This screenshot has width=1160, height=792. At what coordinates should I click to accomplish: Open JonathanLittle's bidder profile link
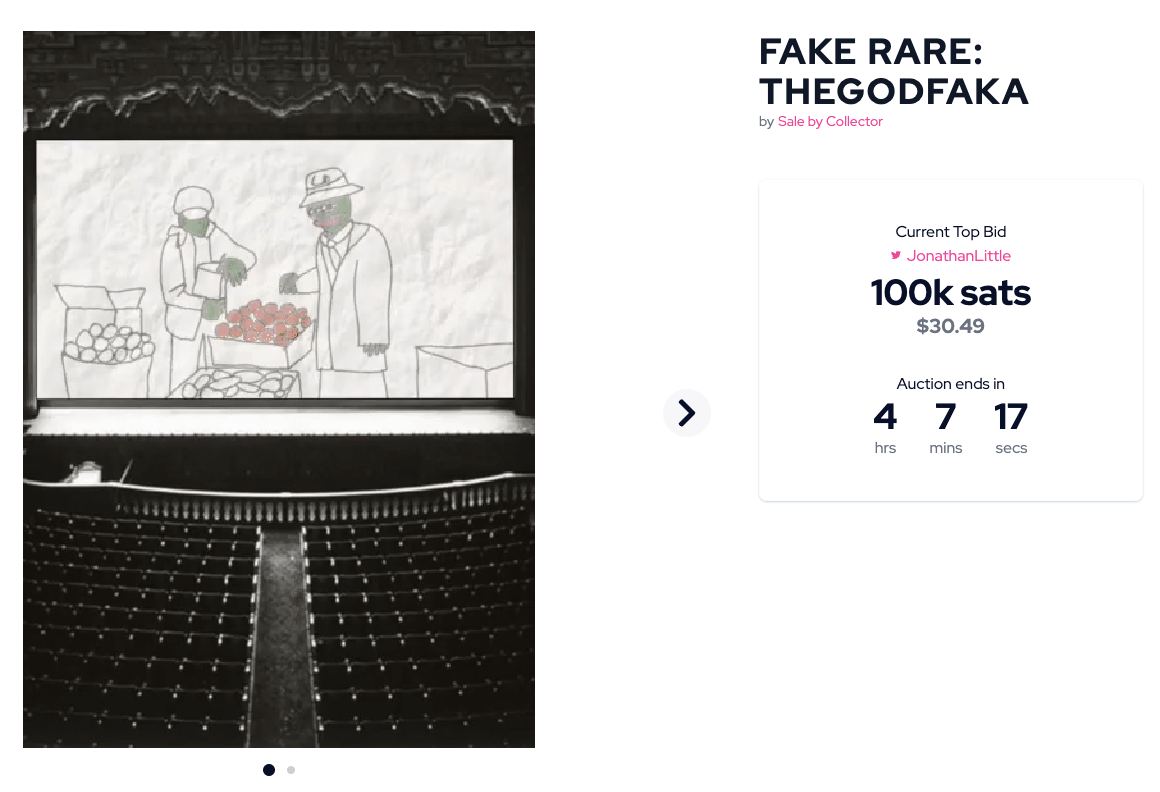click(x=958, y=256)
